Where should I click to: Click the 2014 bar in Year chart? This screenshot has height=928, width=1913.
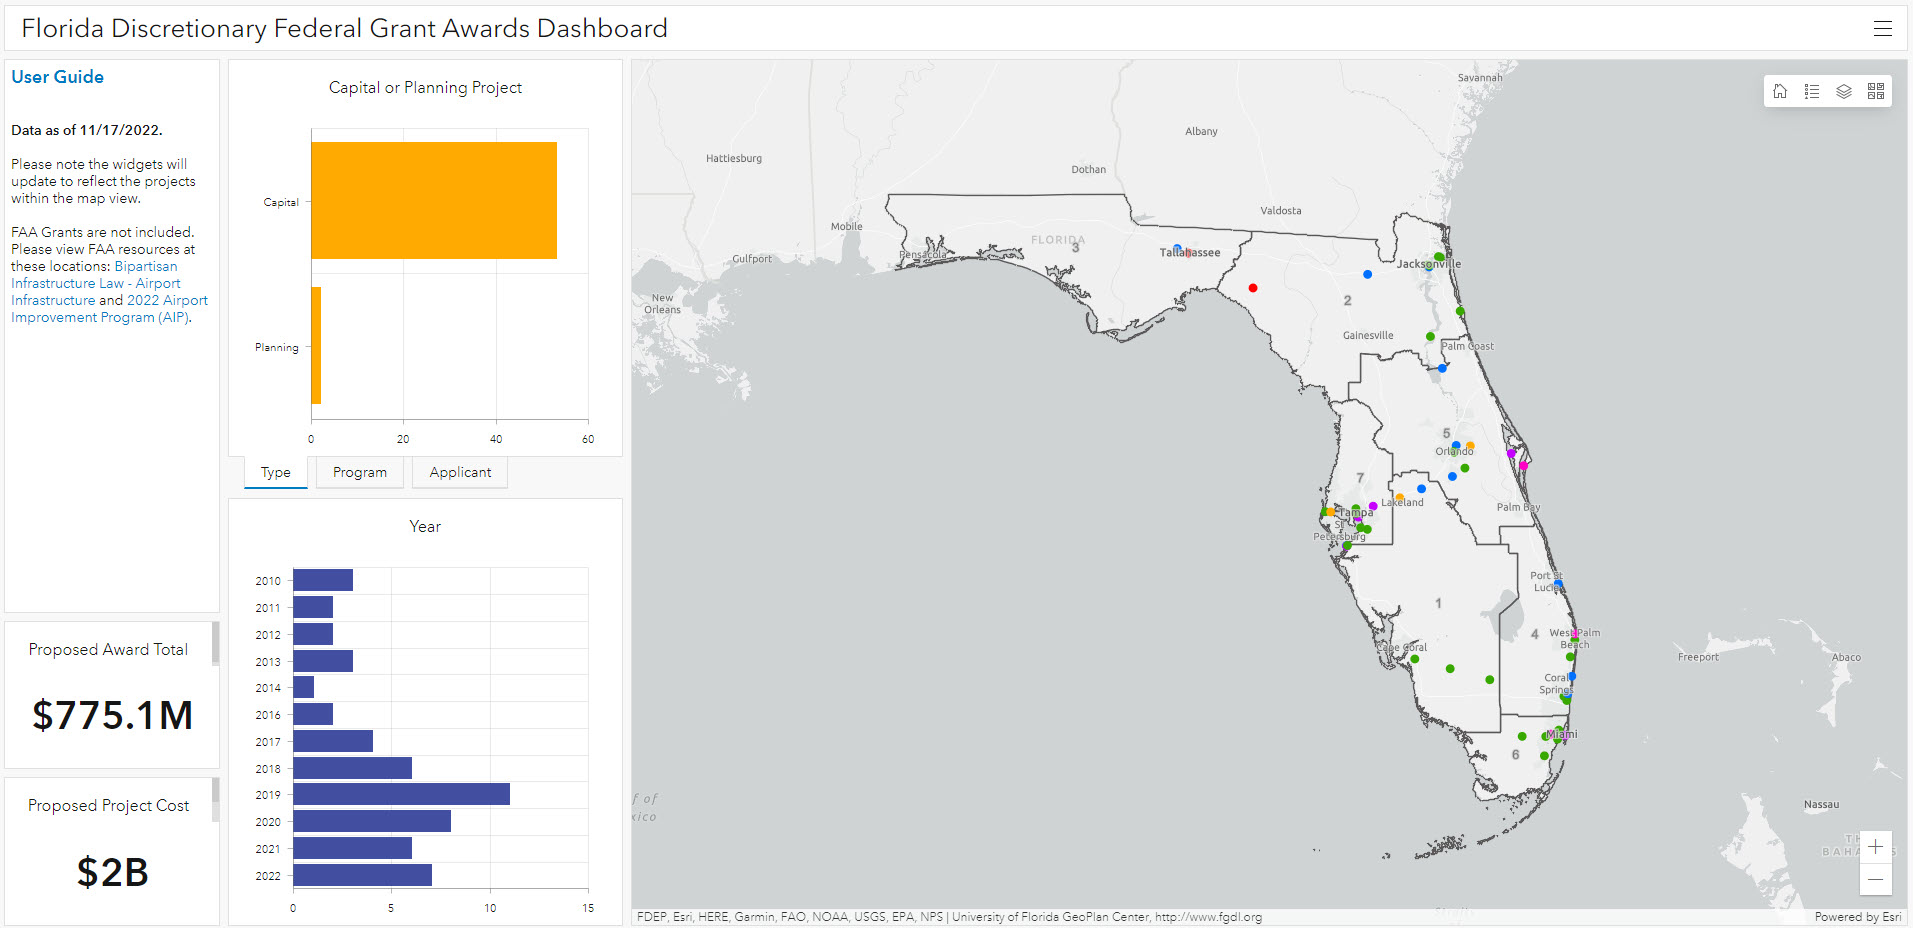coord(303,687)
